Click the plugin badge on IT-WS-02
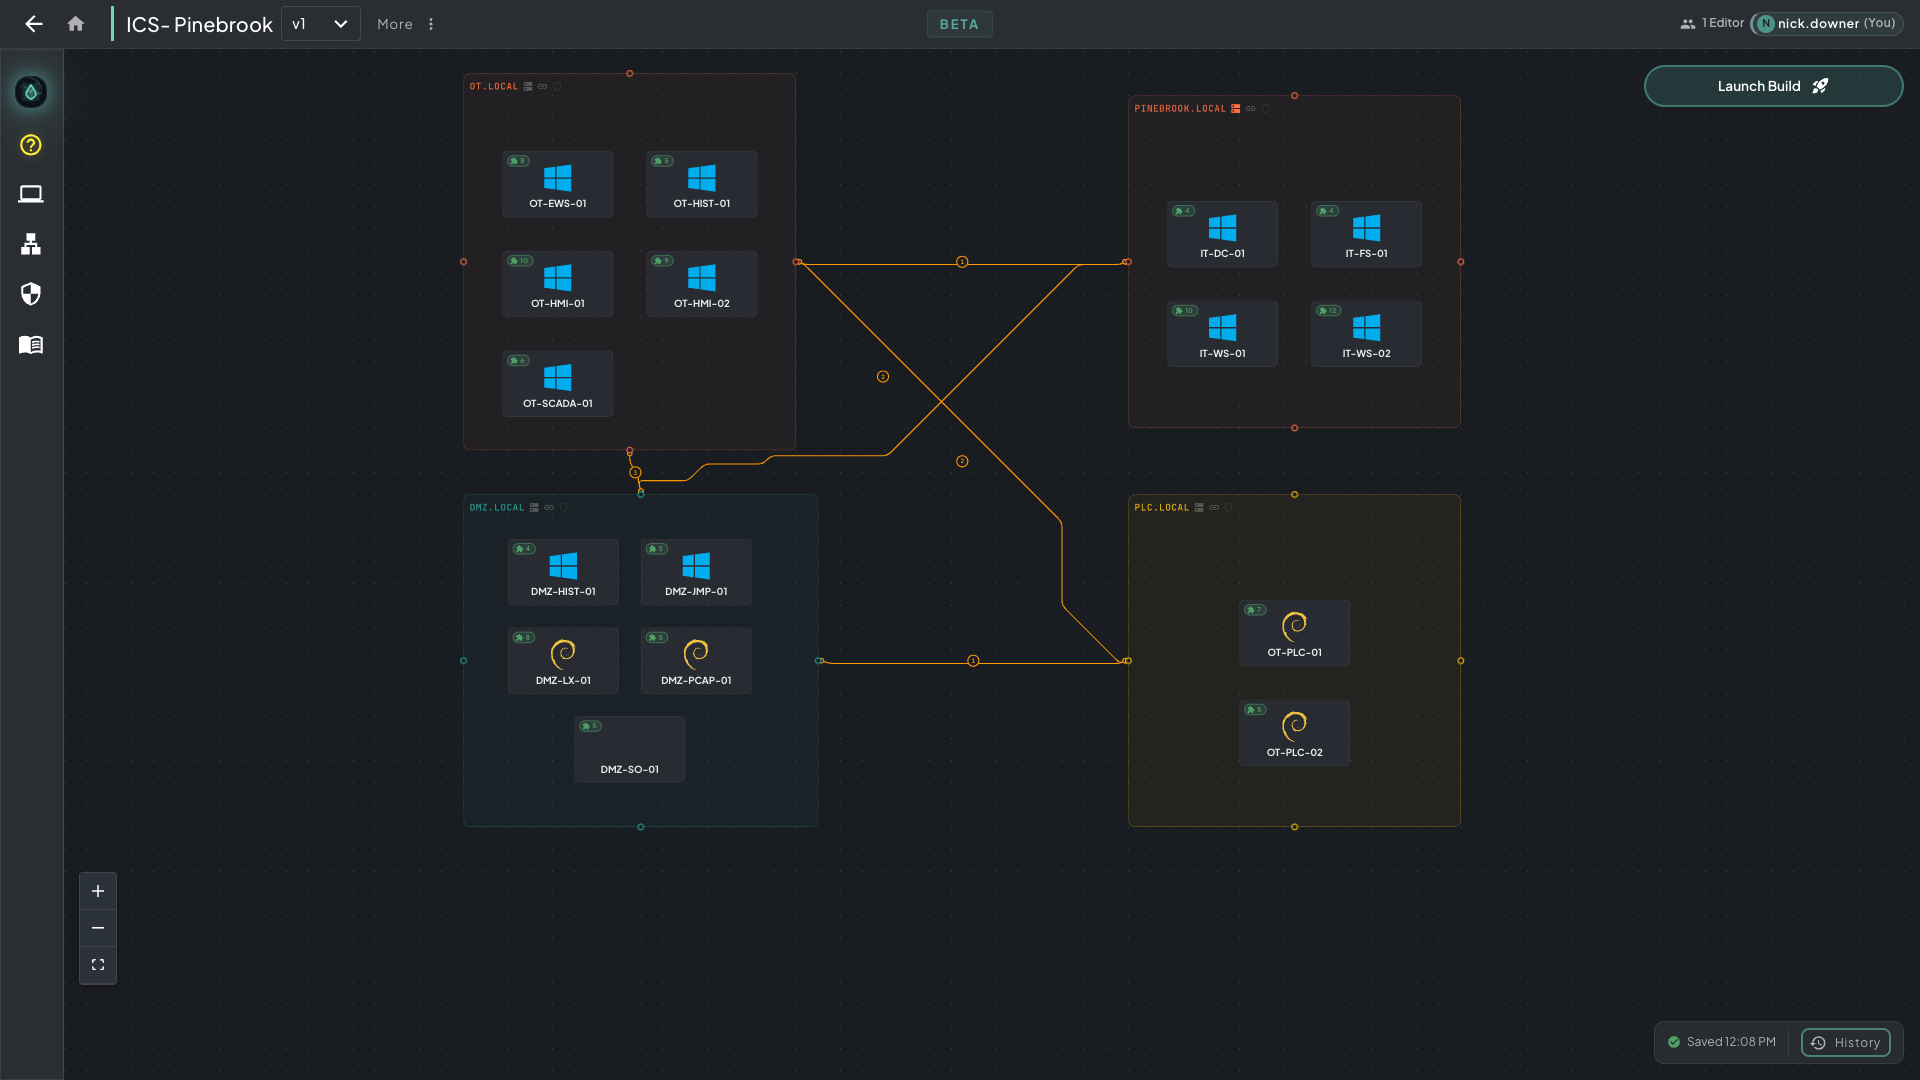The height and width of the screenshot is (1080, 1920). 1328,311
